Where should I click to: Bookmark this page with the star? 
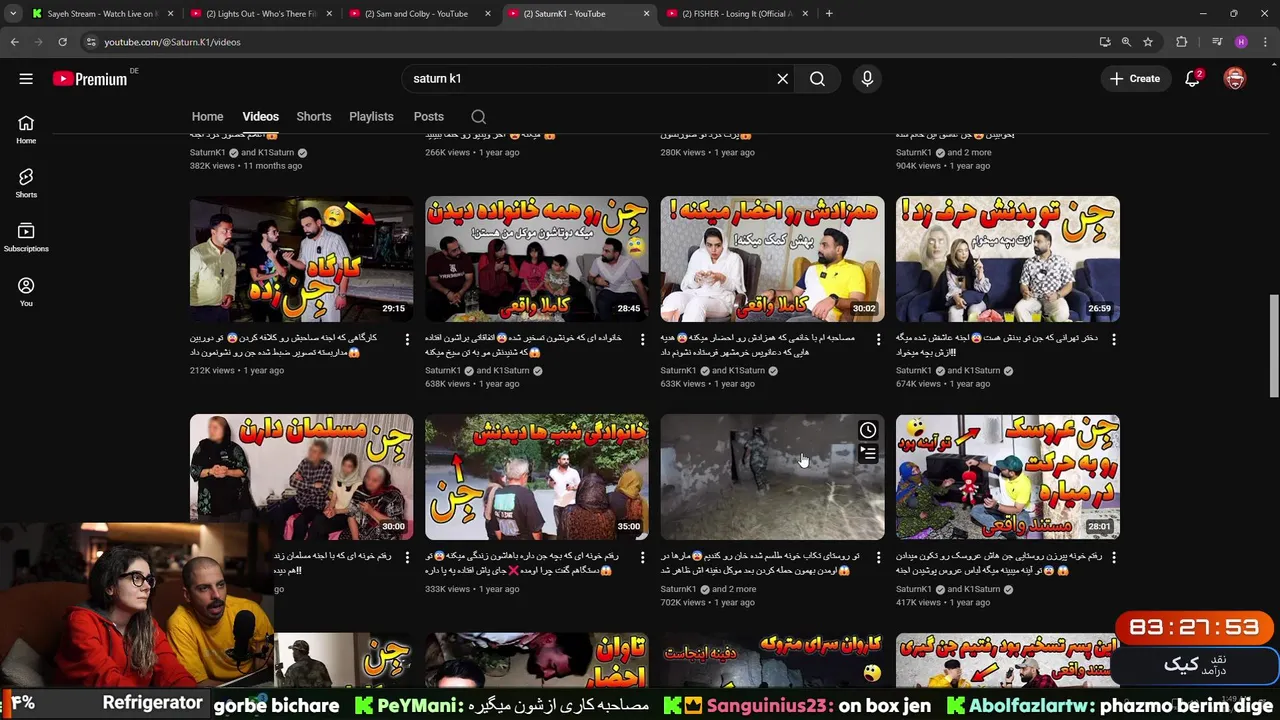pos(1148,42)
